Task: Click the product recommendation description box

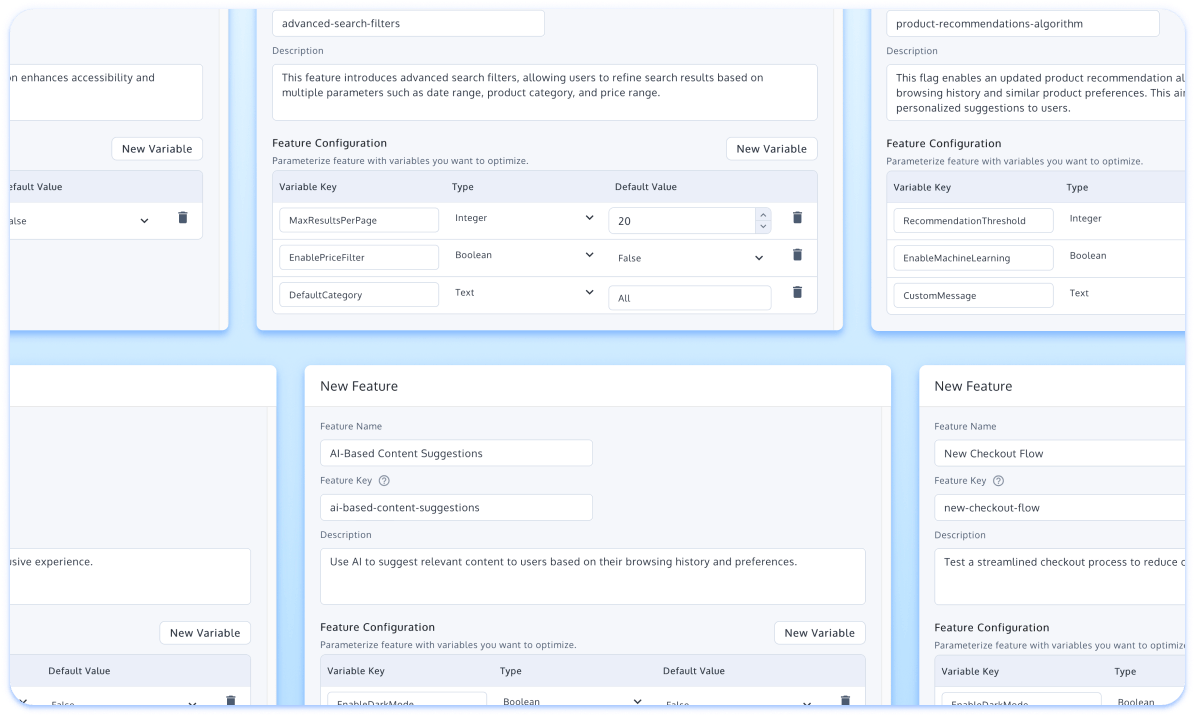Action: click(1036, 92)
